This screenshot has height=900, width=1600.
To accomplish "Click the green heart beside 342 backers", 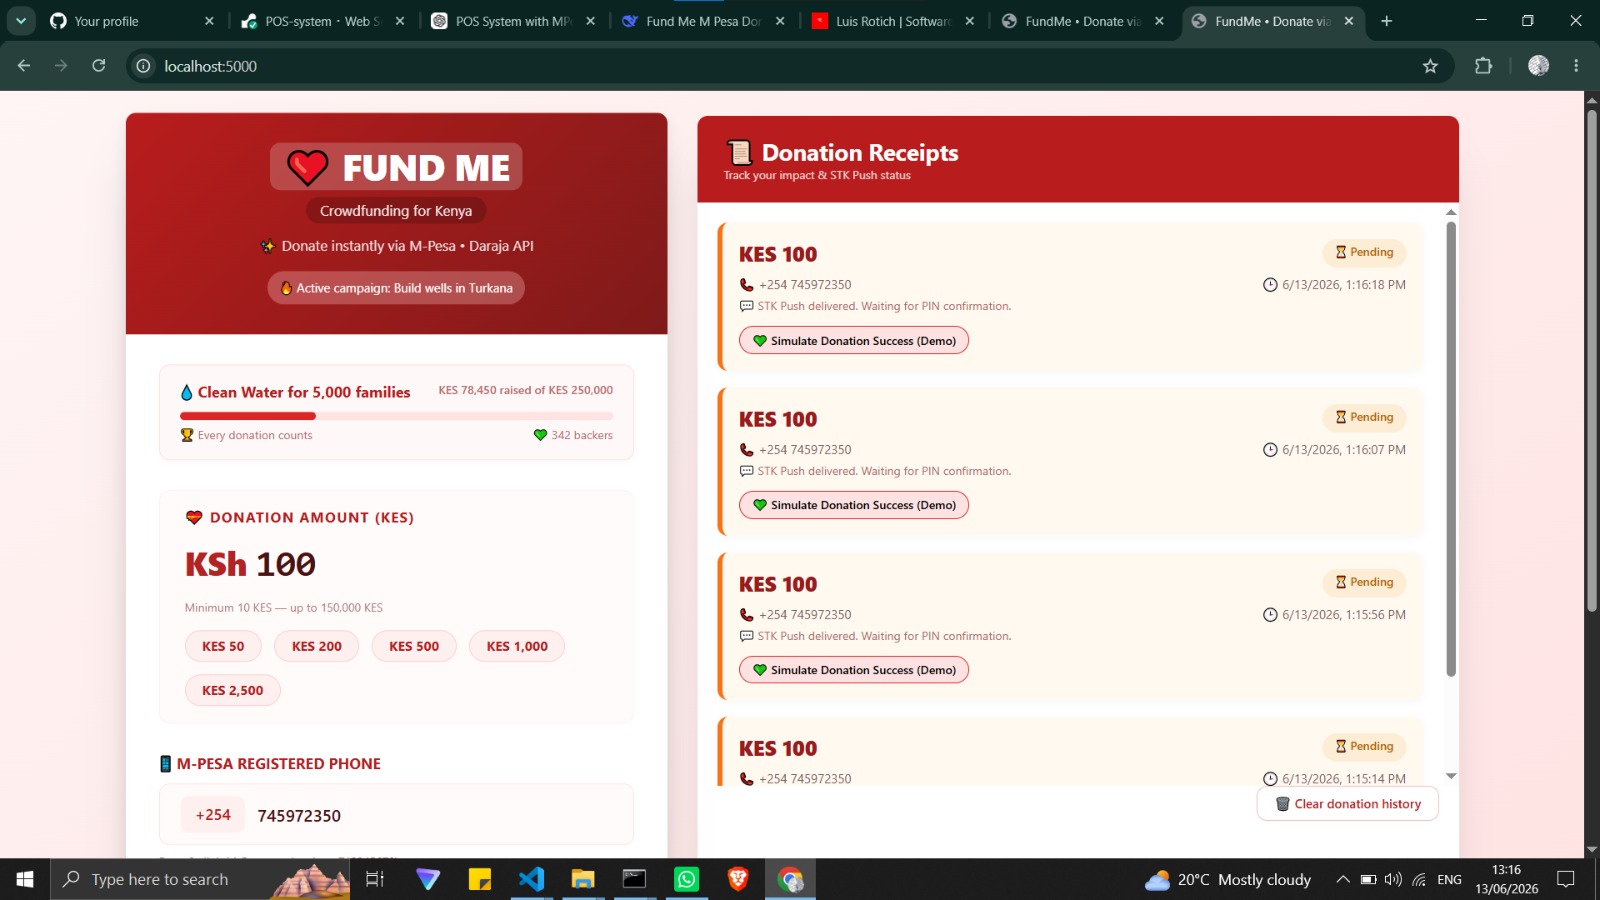I will [x=540, y=435].
